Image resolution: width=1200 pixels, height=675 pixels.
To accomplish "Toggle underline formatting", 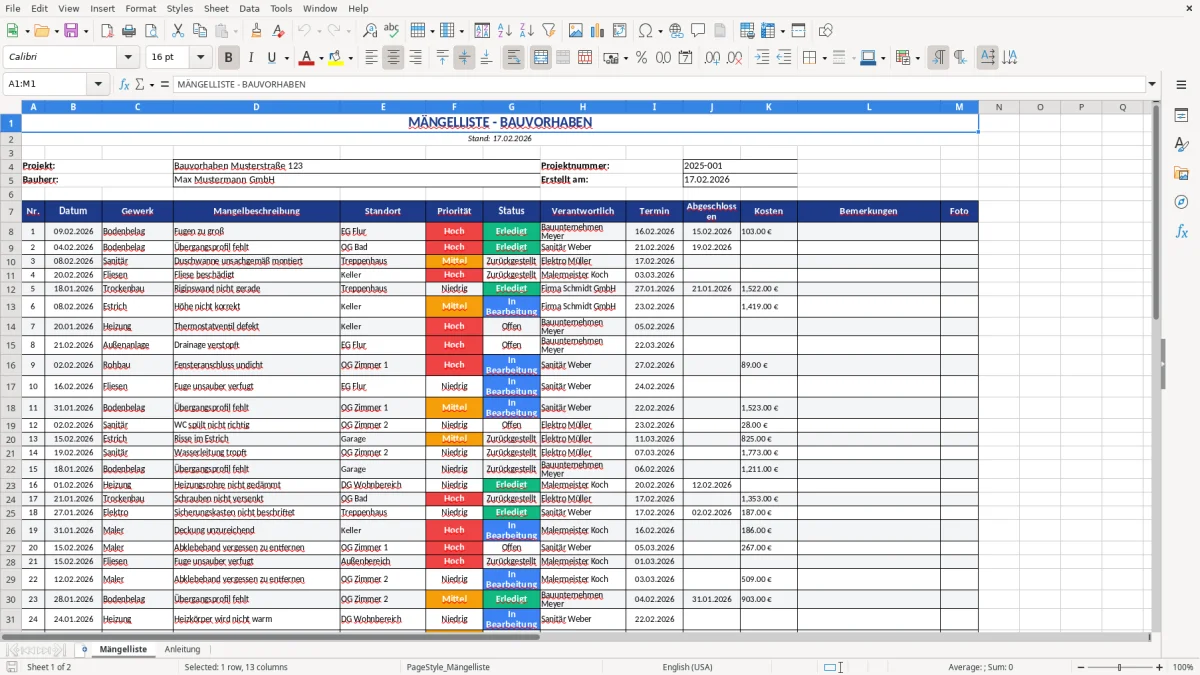I will pos(271,57).
